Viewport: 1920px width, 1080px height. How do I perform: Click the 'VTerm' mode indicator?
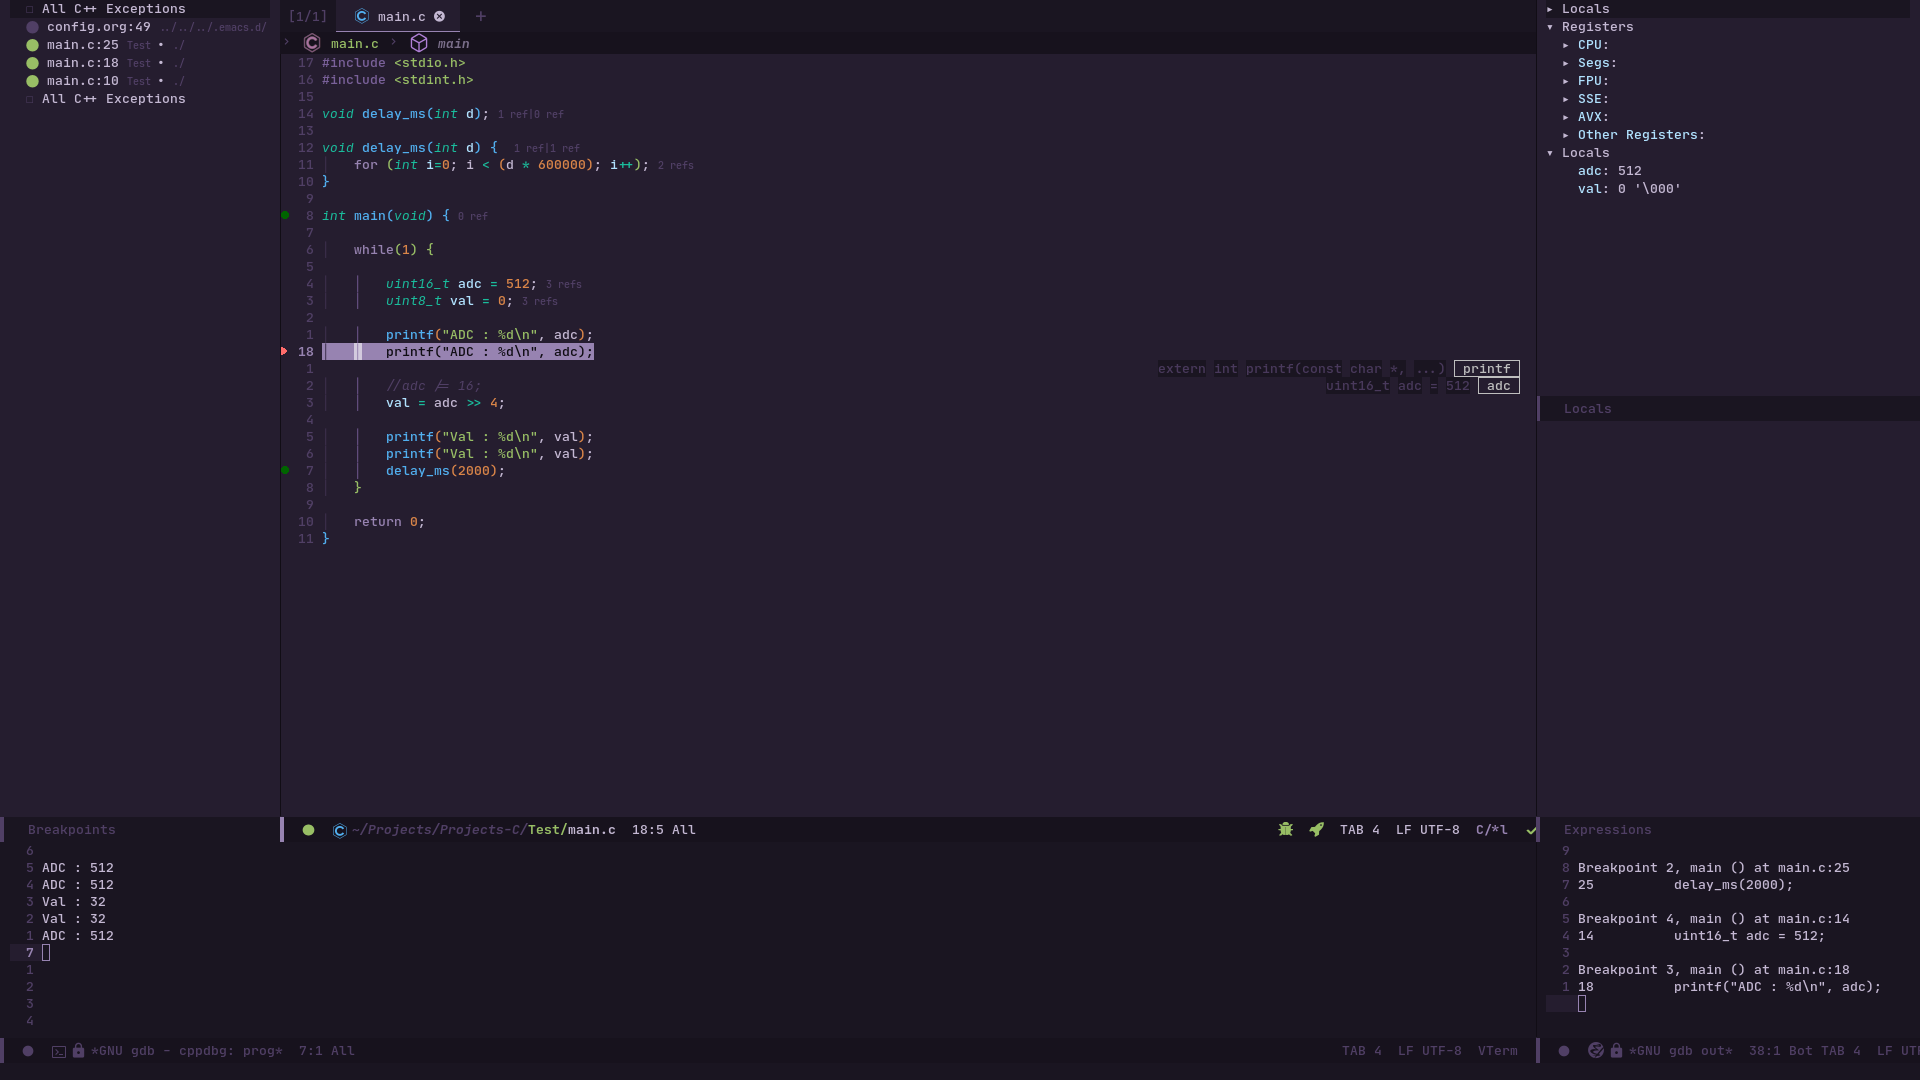coord(1498,1051)
